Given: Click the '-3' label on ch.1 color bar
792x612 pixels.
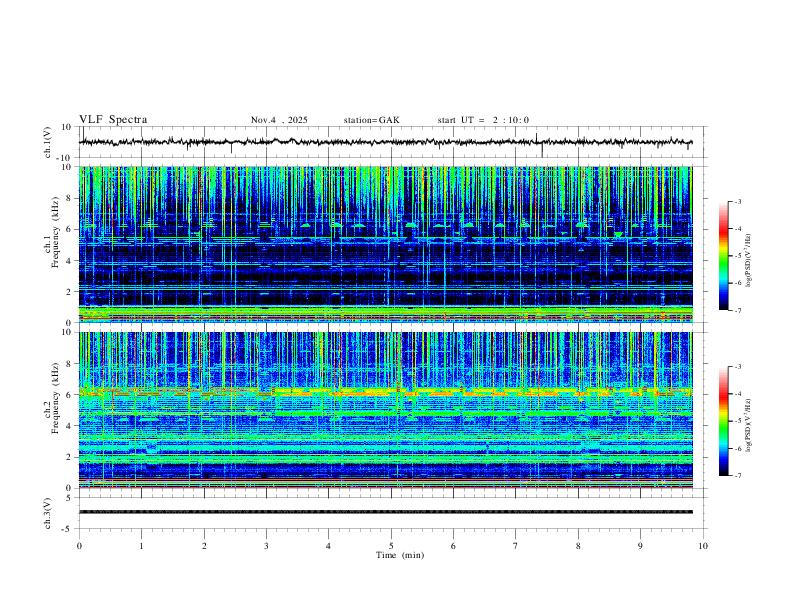Looking at the screenshot, I should (x=737, y=201).
